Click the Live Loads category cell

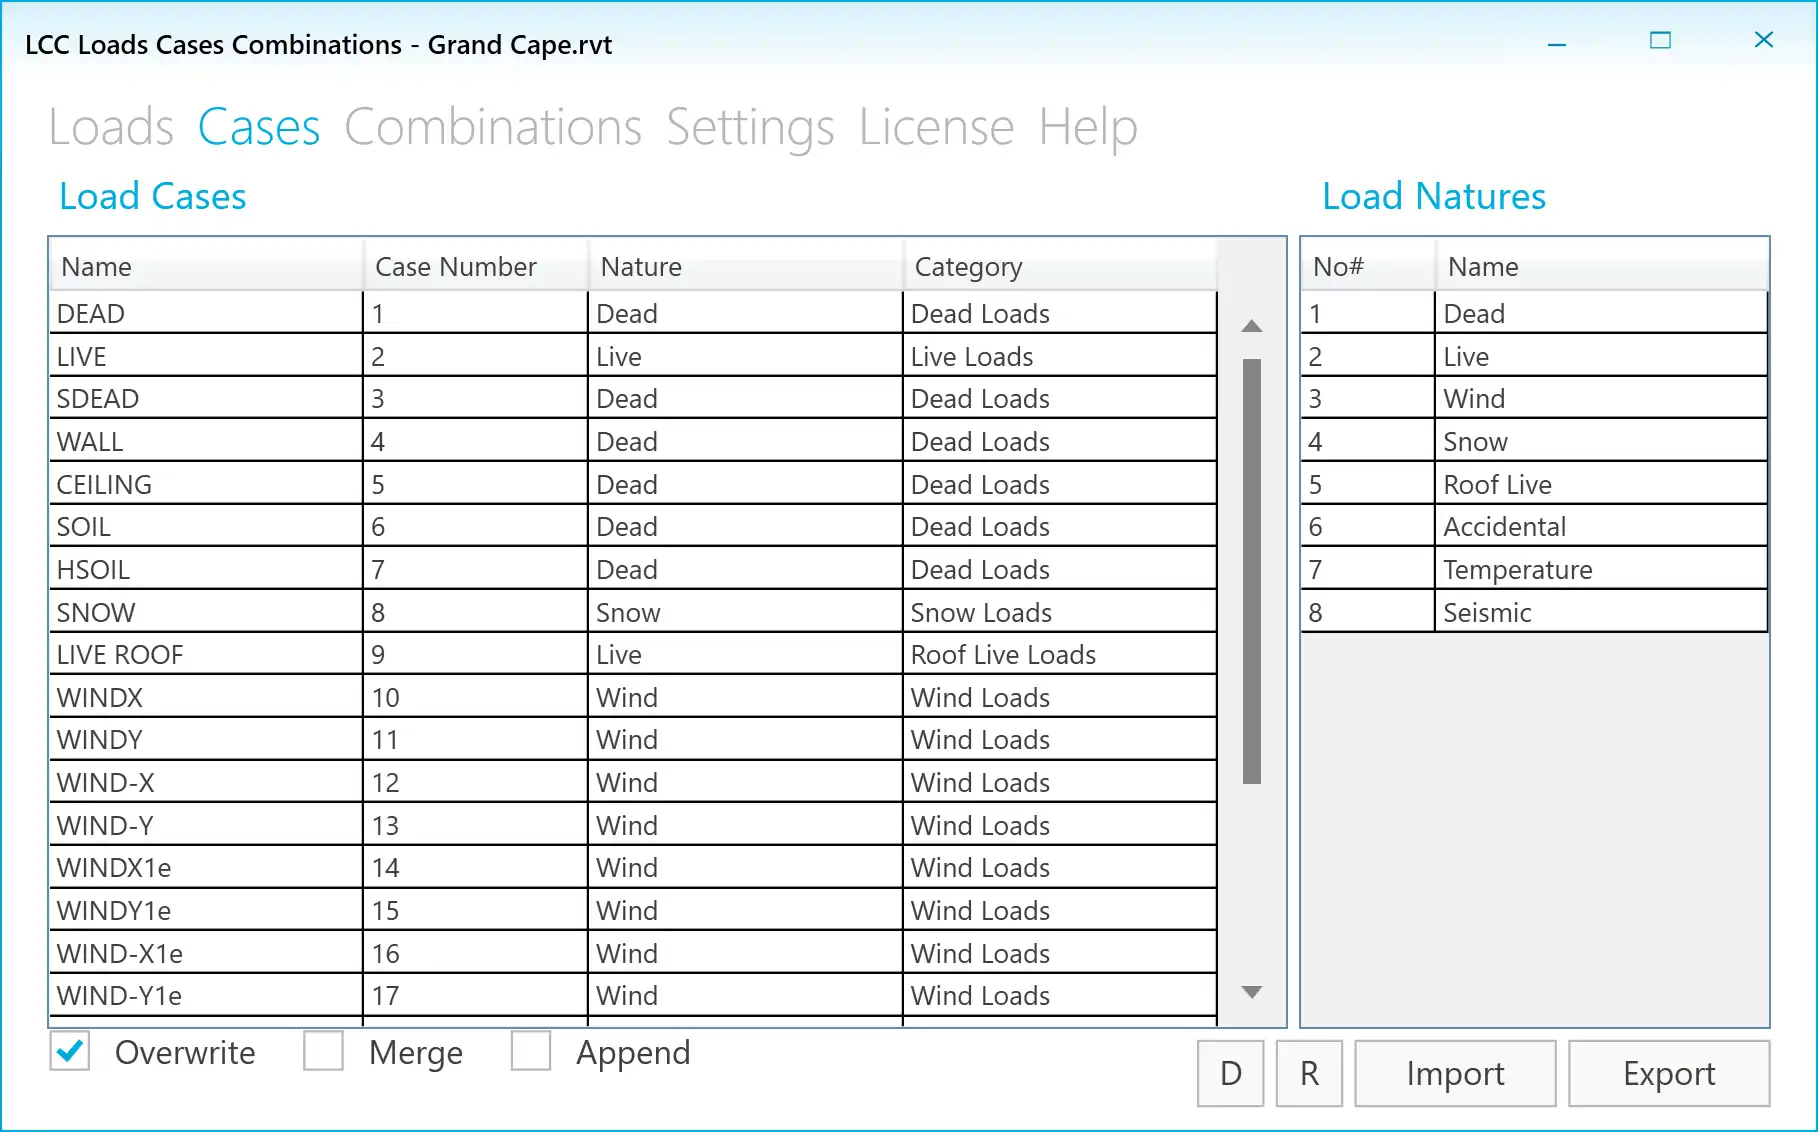1060,356
